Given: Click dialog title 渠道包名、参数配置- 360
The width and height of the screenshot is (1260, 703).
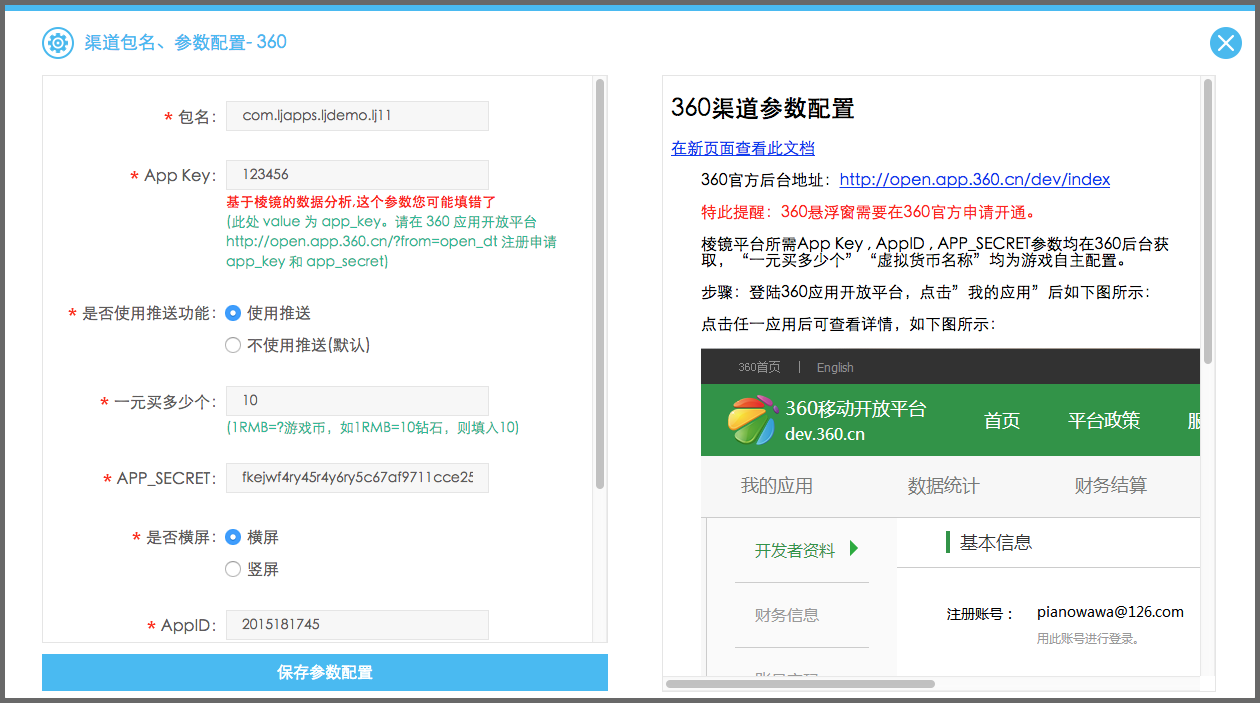Looking at the screenshot, I should (x=186, y=42).
